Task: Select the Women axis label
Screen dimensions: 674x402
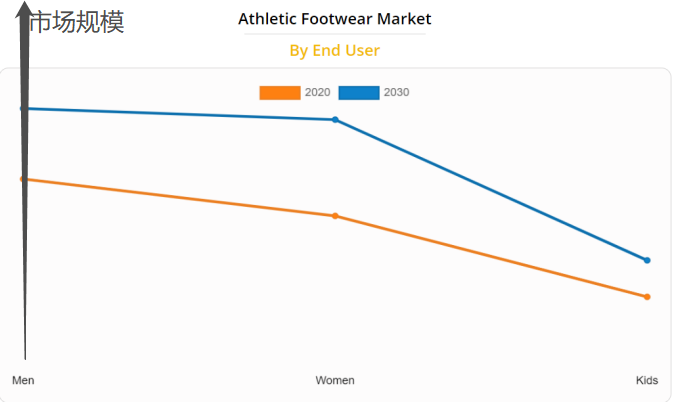Action: click(335, 381)
